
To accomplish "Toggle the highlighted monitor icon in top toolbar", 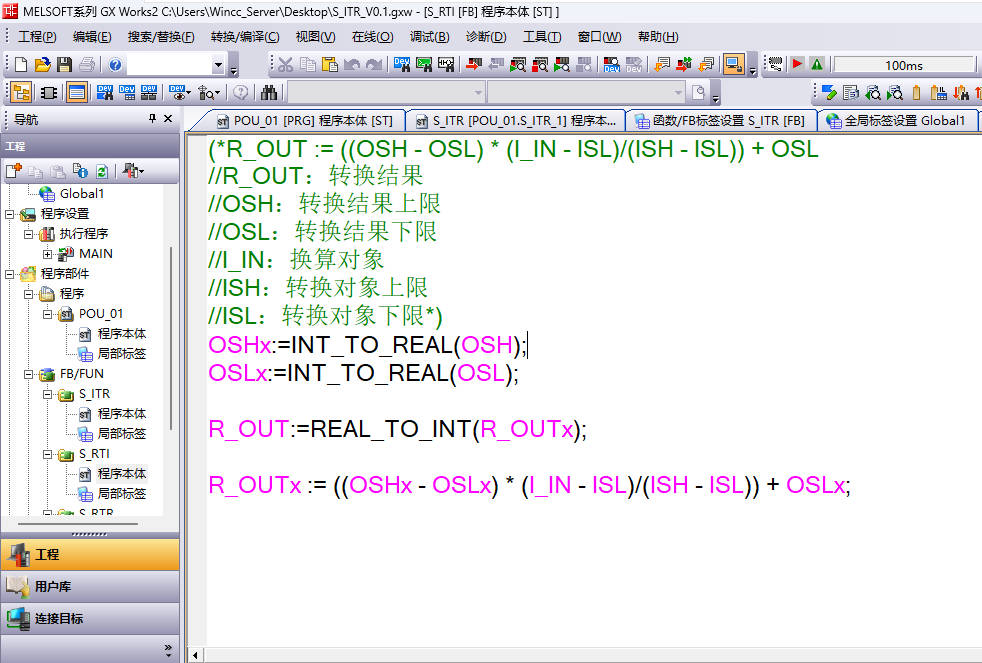I will 734,65.
